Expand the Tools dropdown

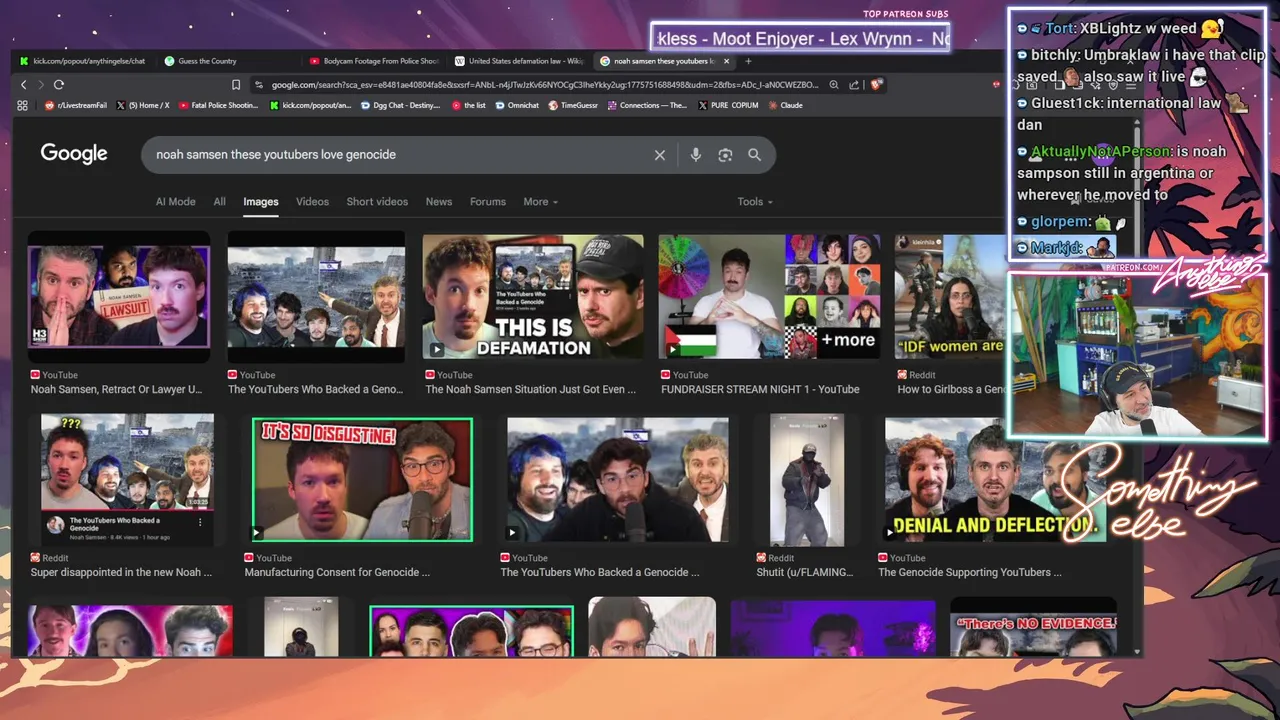point(755,202)
